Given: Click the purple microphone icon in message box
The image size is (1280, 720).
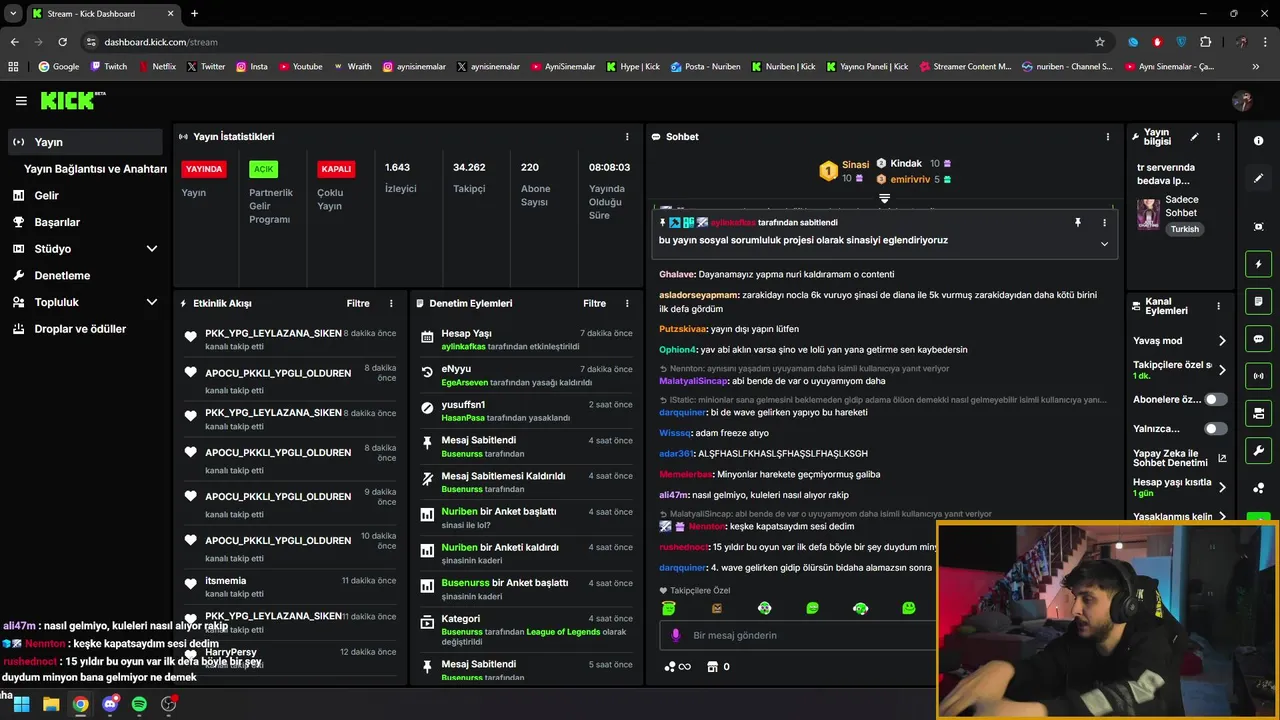Looking at the screenshot, I should tap(676, 635).
